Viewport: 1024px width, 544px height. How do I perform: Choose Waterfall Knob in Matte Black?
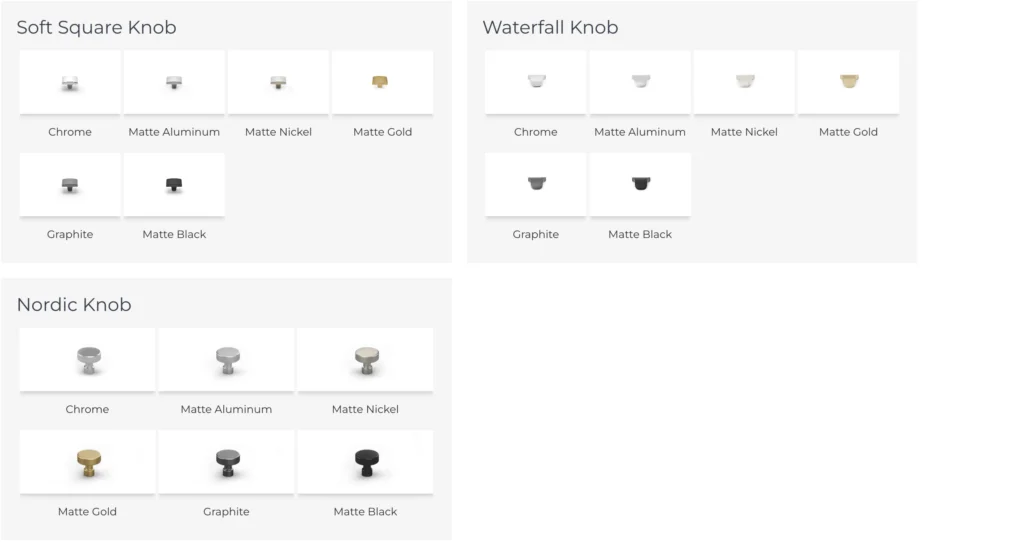coord(640,185)
